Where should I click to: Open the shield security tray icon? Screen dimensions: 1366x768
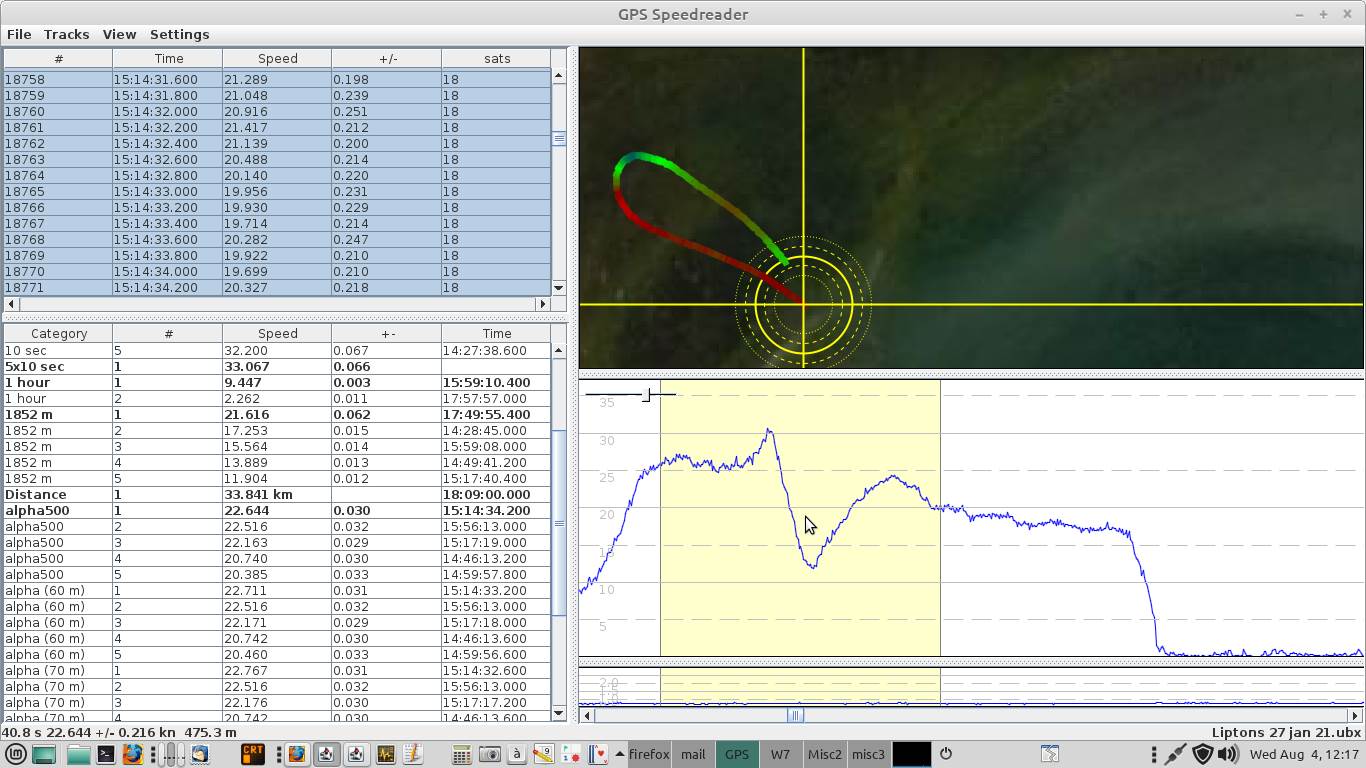point(1202,755)
